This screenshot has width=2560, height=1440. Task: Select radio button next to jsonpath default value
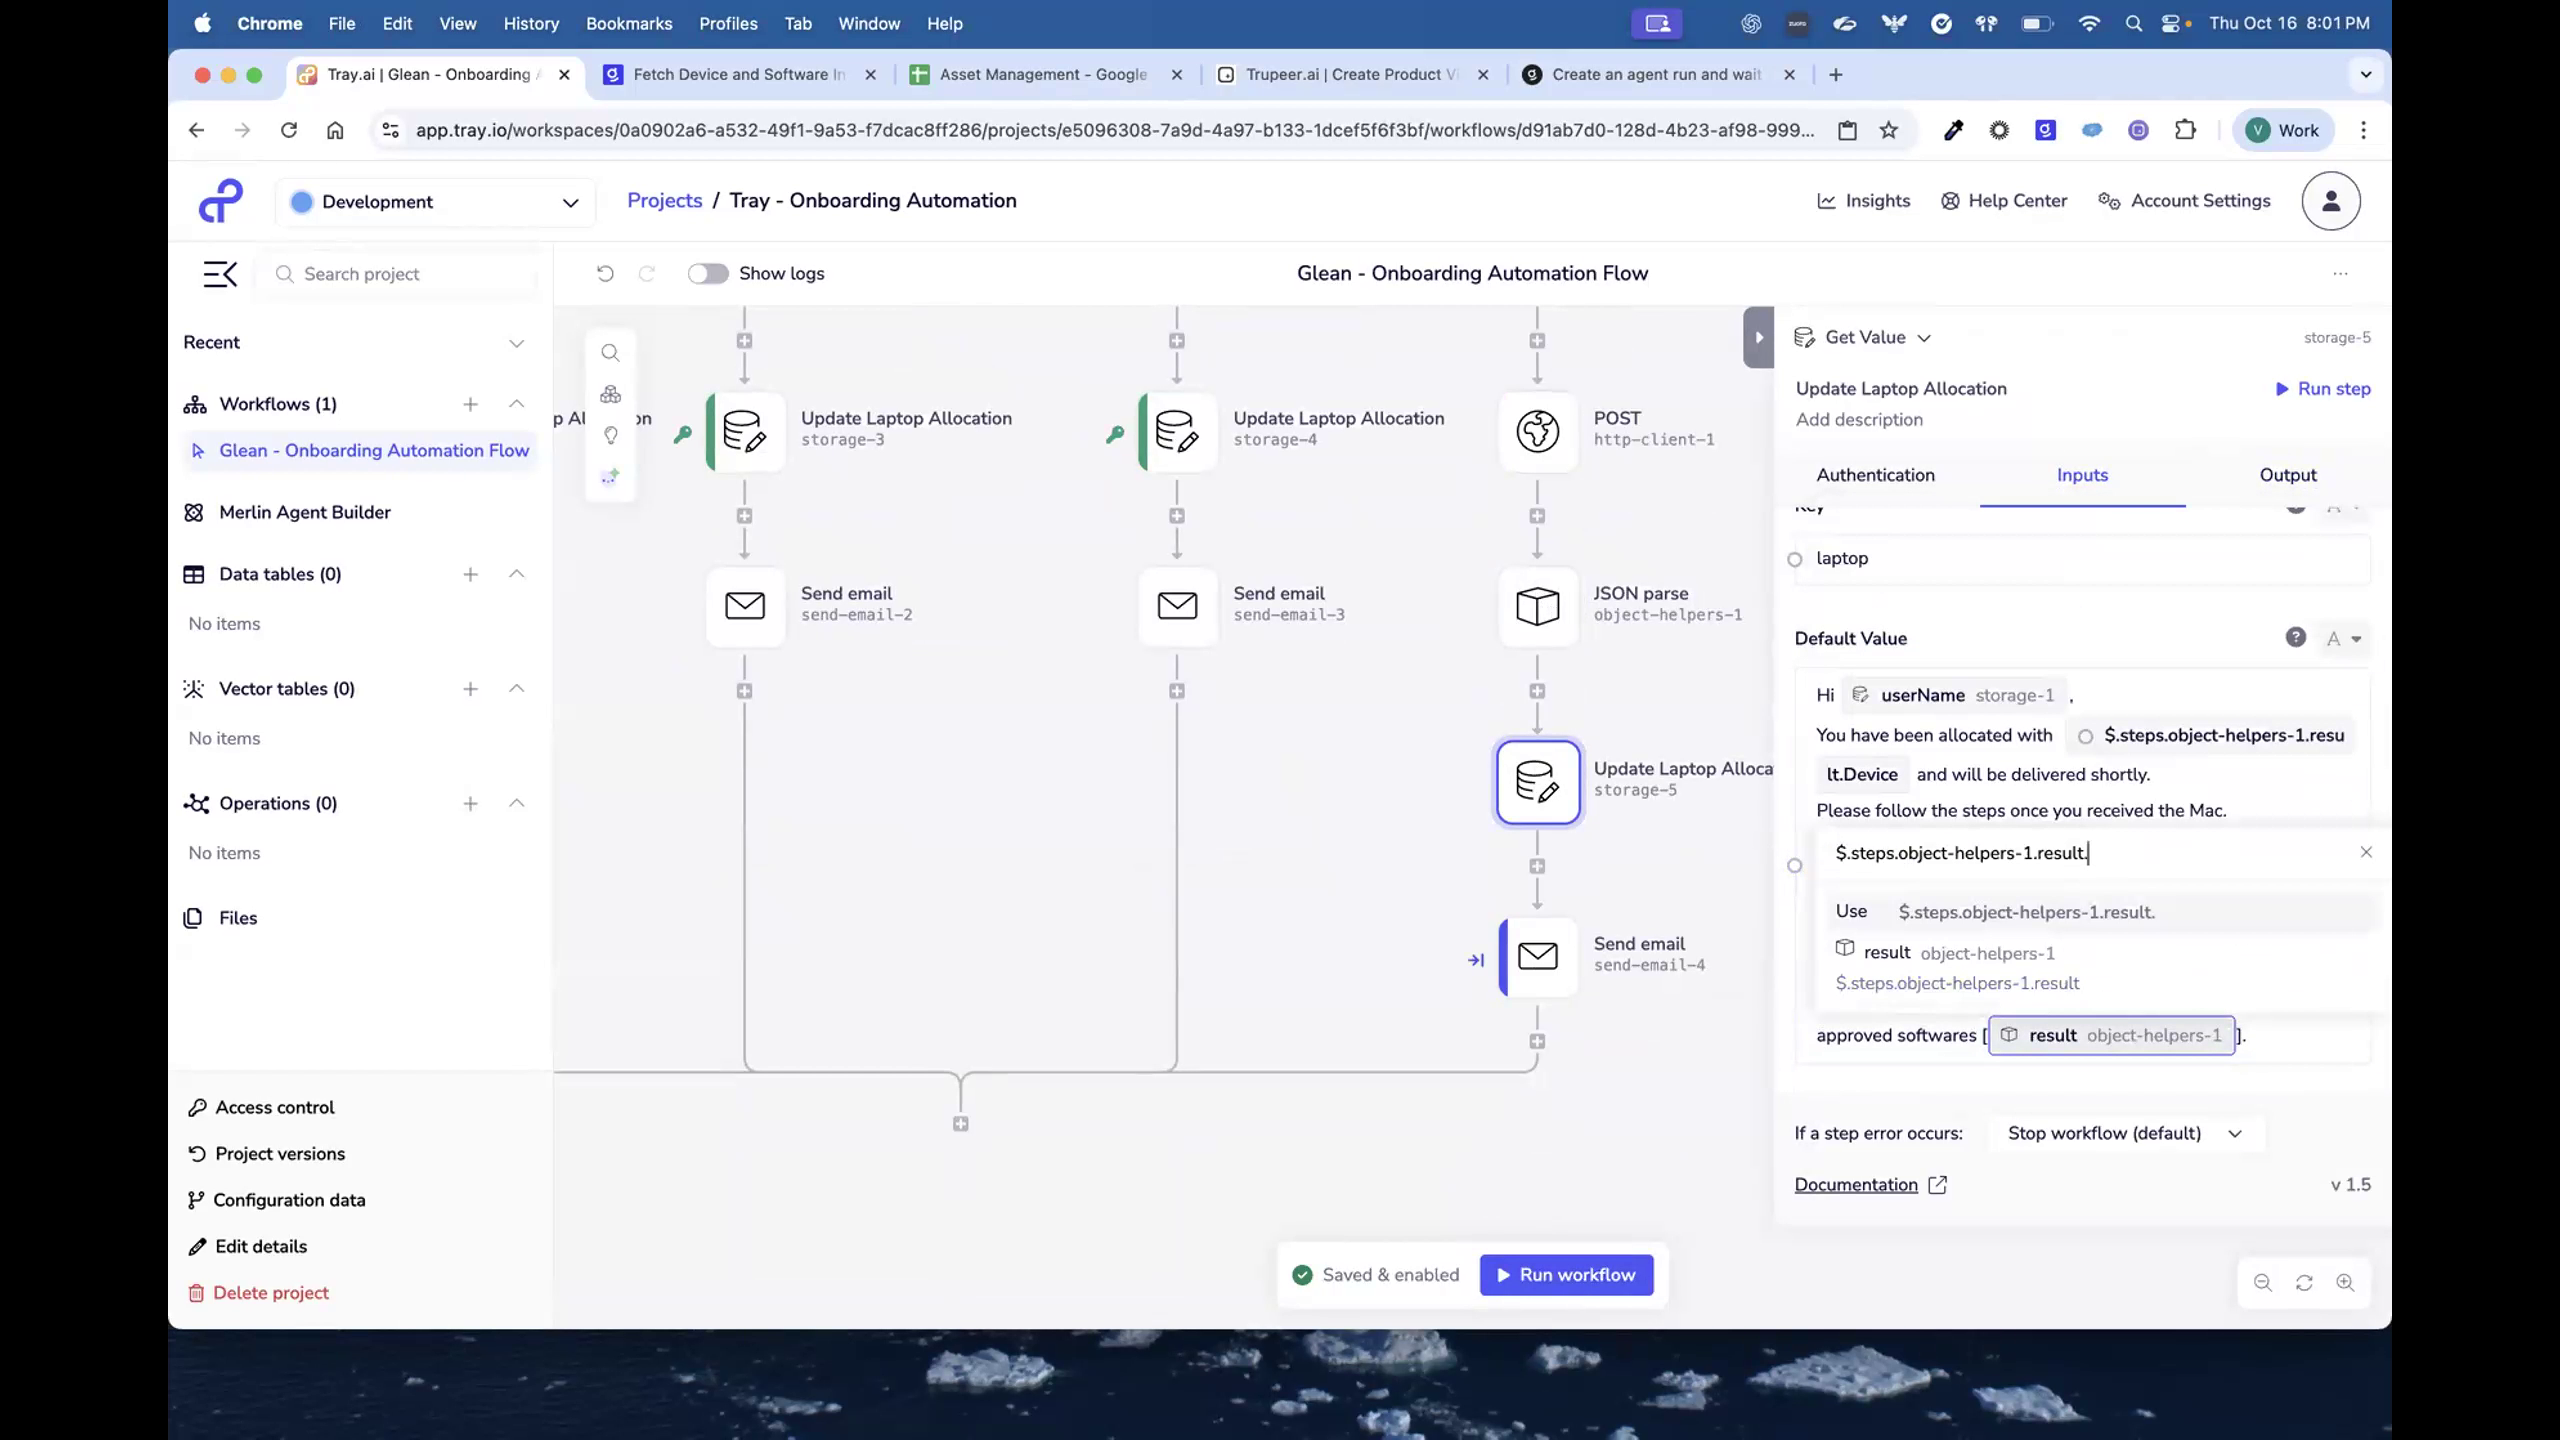[x=1795, y=866]
